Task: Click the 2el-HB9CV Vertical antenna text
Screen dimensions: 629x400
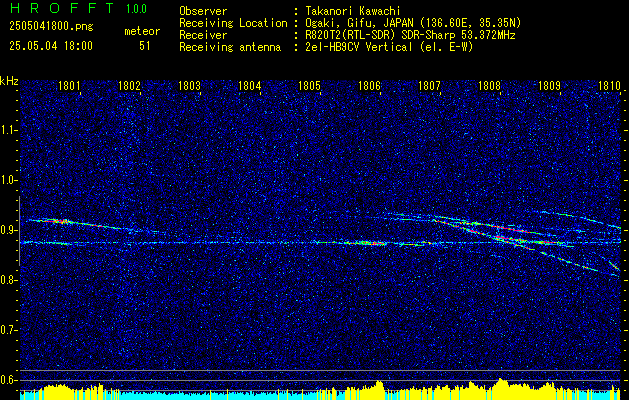Action: point(390,47)
